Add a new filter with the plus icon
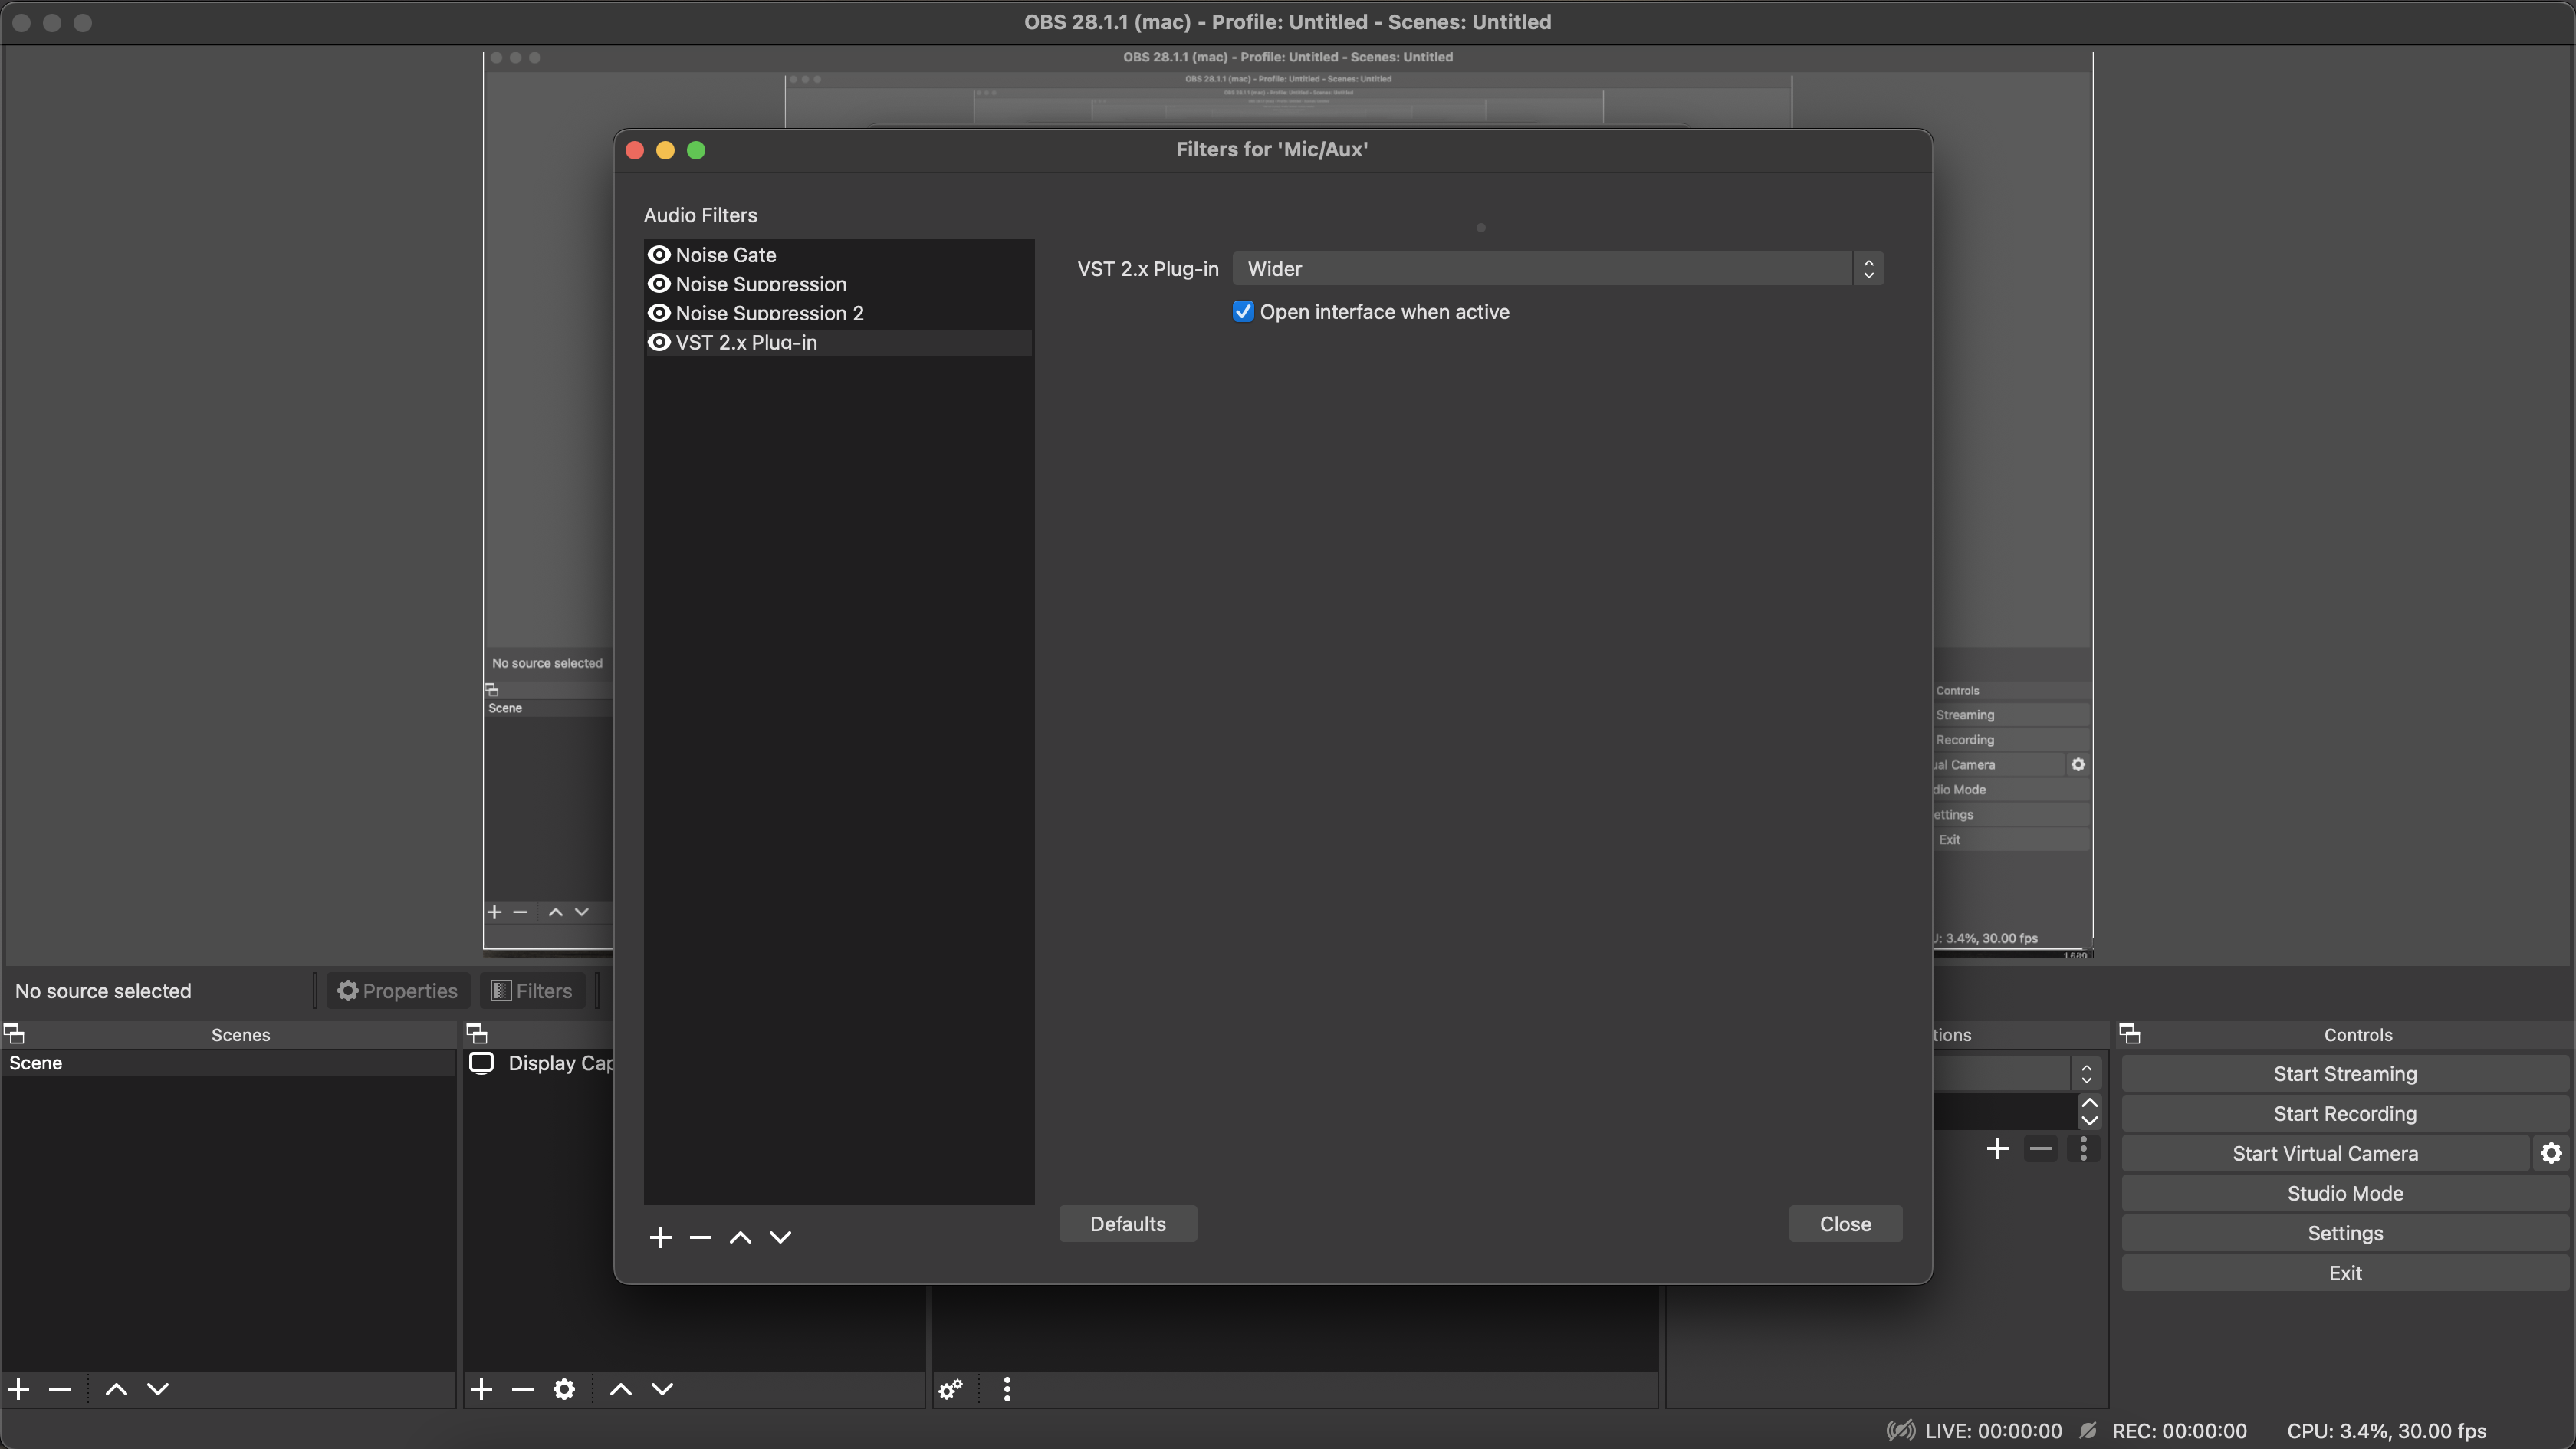Image resolution: width=2576 pixels, height=1449 pixels. pos(660,1237)
